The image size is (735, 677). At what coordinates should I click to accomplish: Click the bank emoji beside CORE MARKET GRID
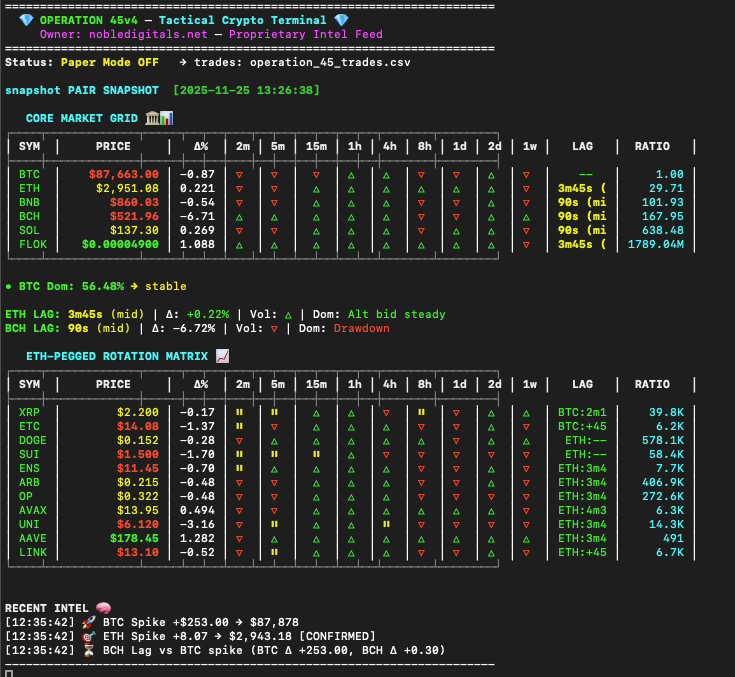(x=151, y=118)
